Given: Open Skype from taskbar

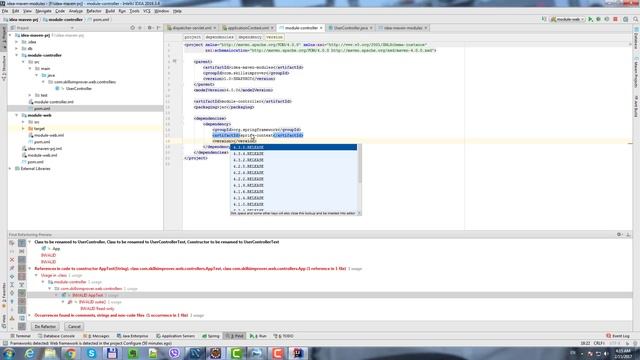Looking at the screenshot, I should click(x=91, y=353).
